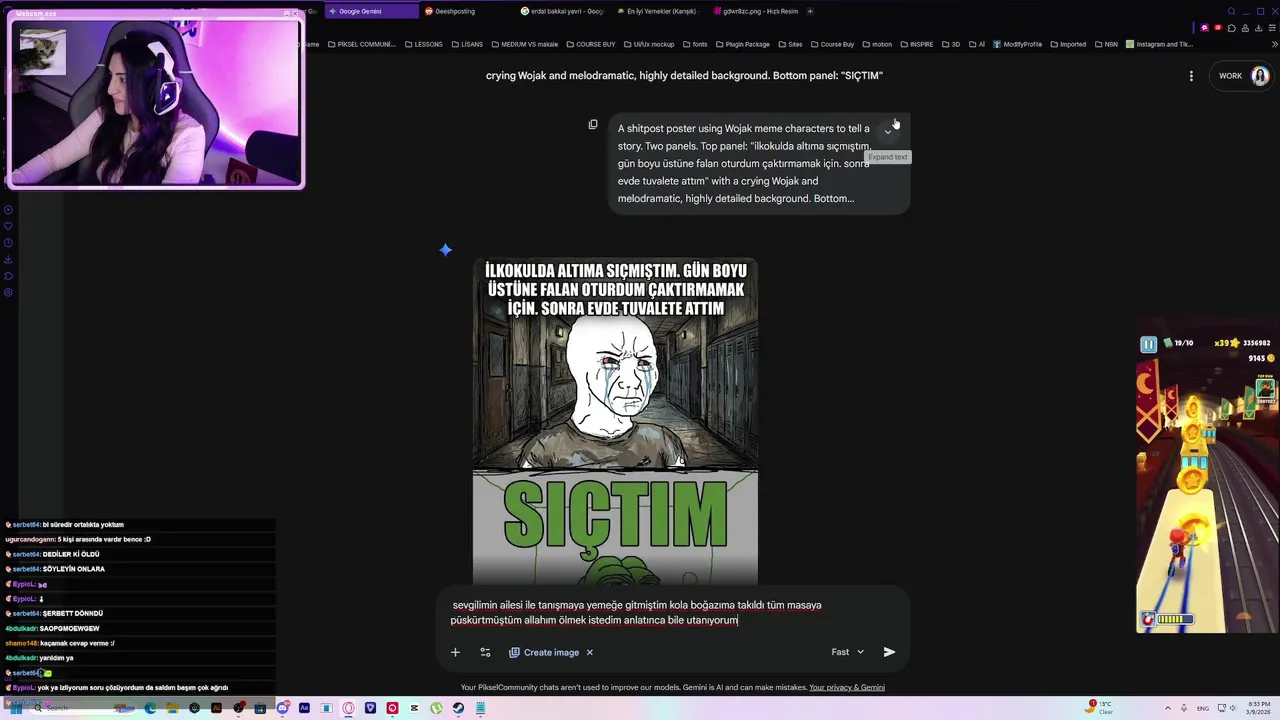Viewport: 1280px width, 720px height.
Task: Open After Effects from the taskbar
Action: click(x=304, y=708)
